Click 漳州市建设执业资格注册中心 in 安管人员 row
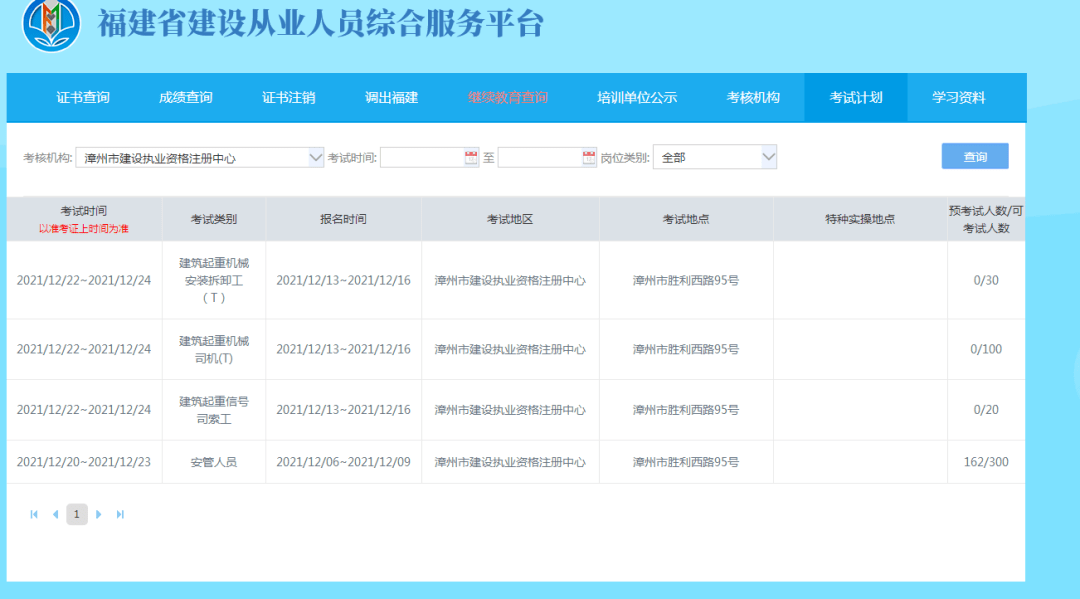Screen dimensions: 1080x599 click(510, 462)
